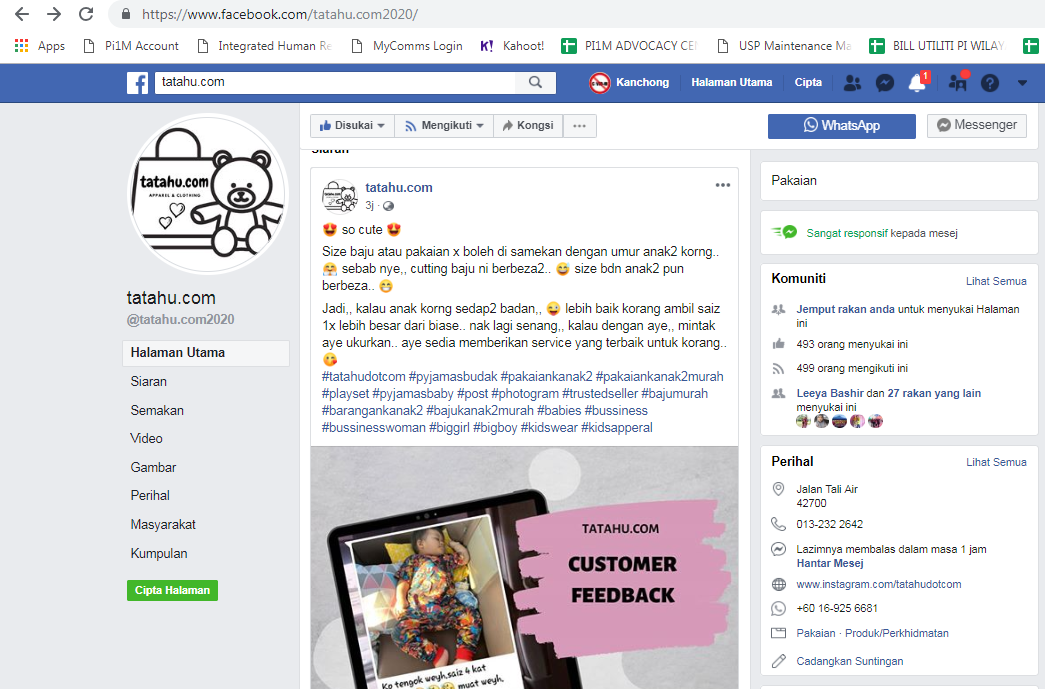Click Kanchong profile name in top bar
The image size is (1045, 689).
642,83
